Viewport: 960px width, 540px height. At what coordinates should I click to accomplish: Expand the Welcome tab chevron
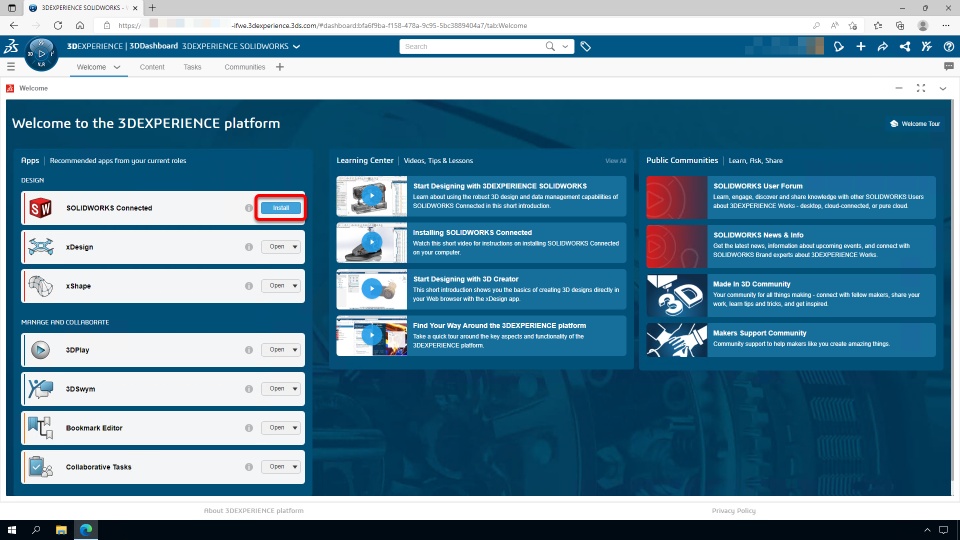tap(117, 67)
